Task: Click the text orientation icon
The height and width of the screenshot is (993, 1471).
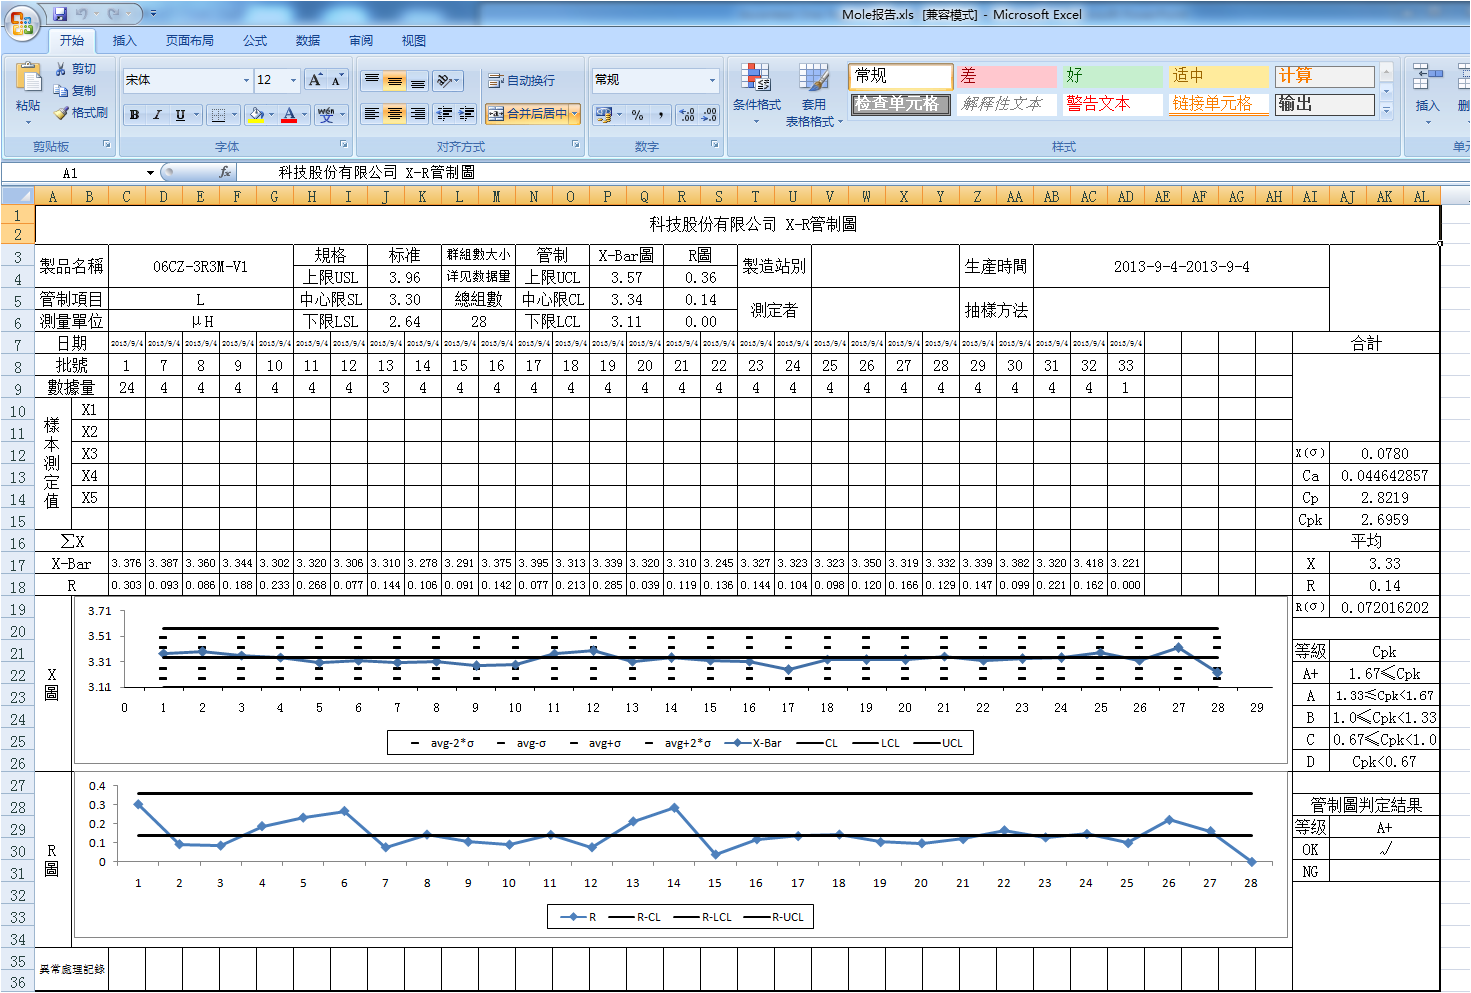Action: [445, 80]
